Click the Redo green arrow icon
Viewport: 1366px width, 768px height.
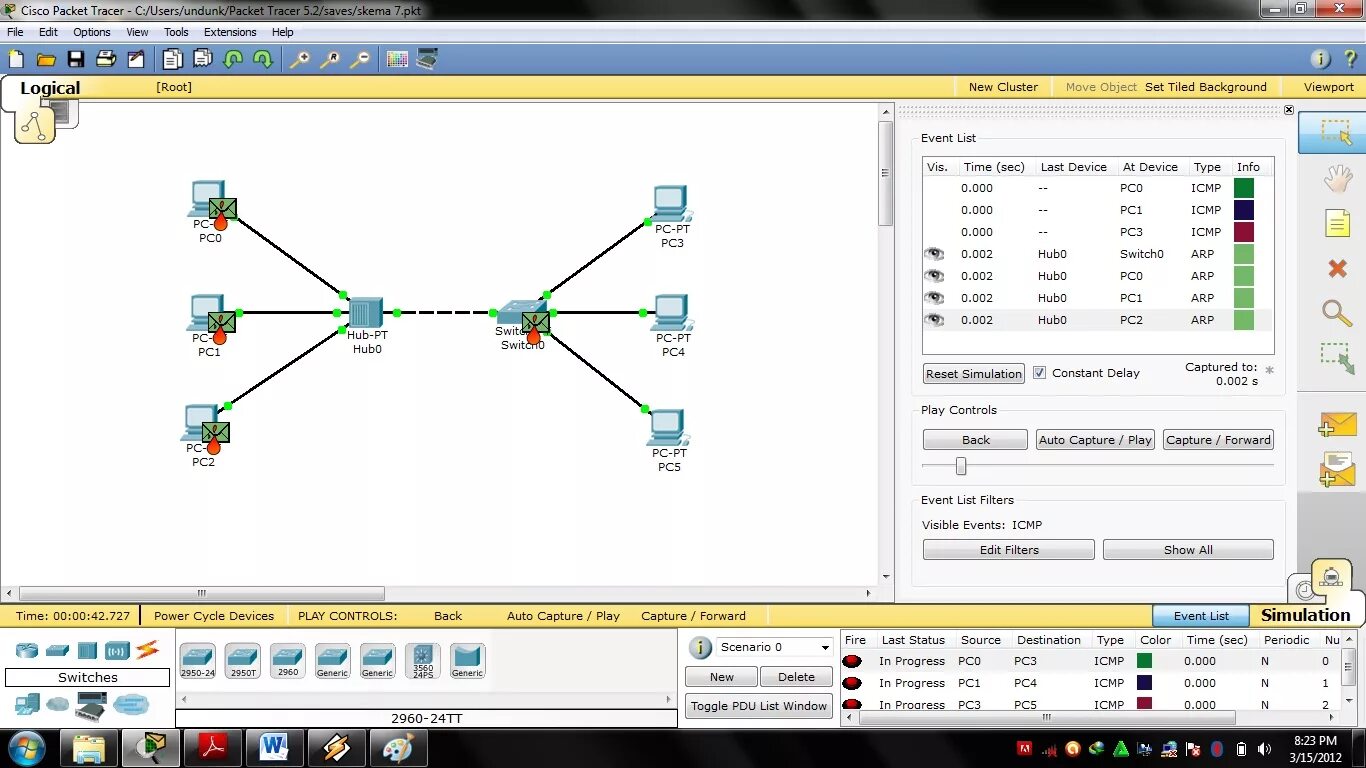pos(262,59)
